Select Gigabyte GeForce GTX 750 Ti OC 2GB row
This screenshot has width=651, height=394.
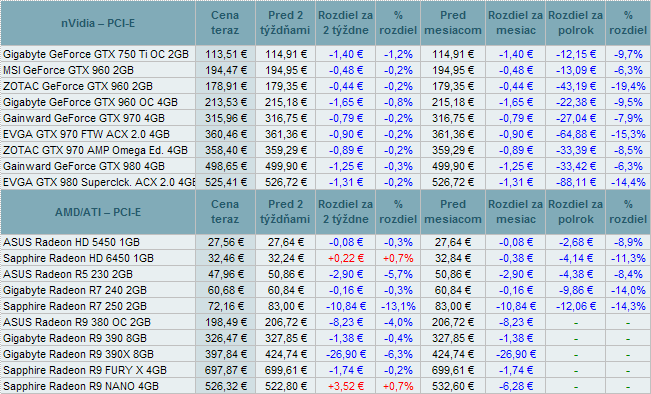point(326,54)
